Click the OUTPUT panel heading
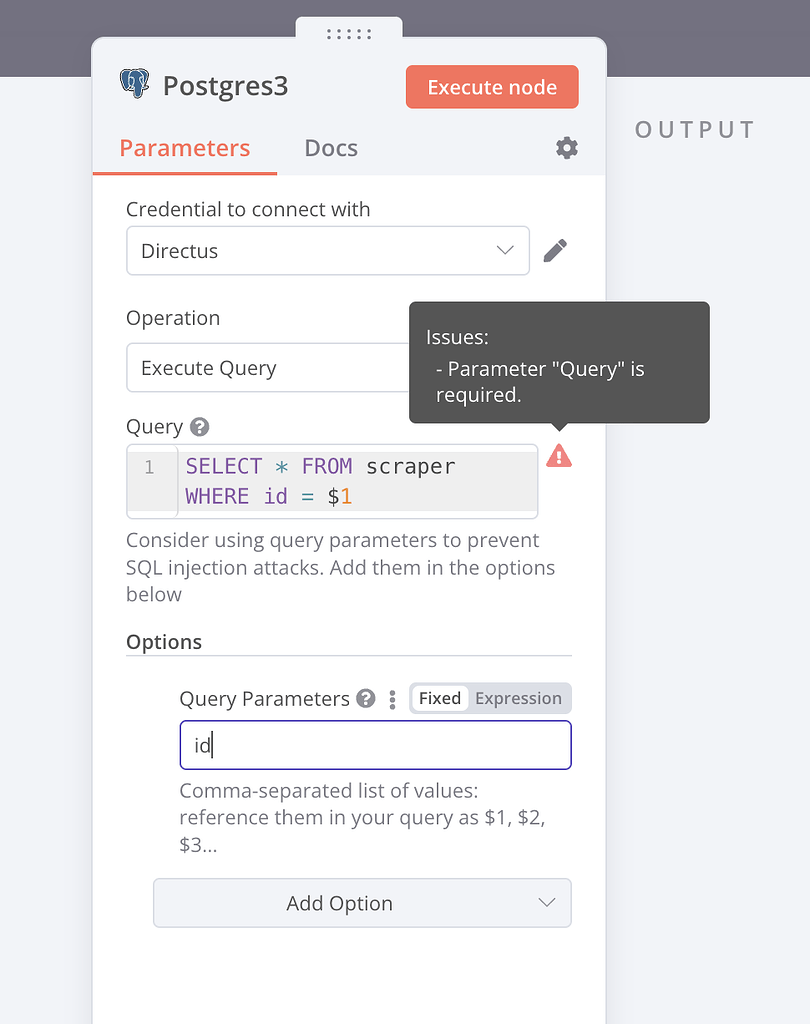Screen dimensions: 810x1024 [x=696, y=130]
